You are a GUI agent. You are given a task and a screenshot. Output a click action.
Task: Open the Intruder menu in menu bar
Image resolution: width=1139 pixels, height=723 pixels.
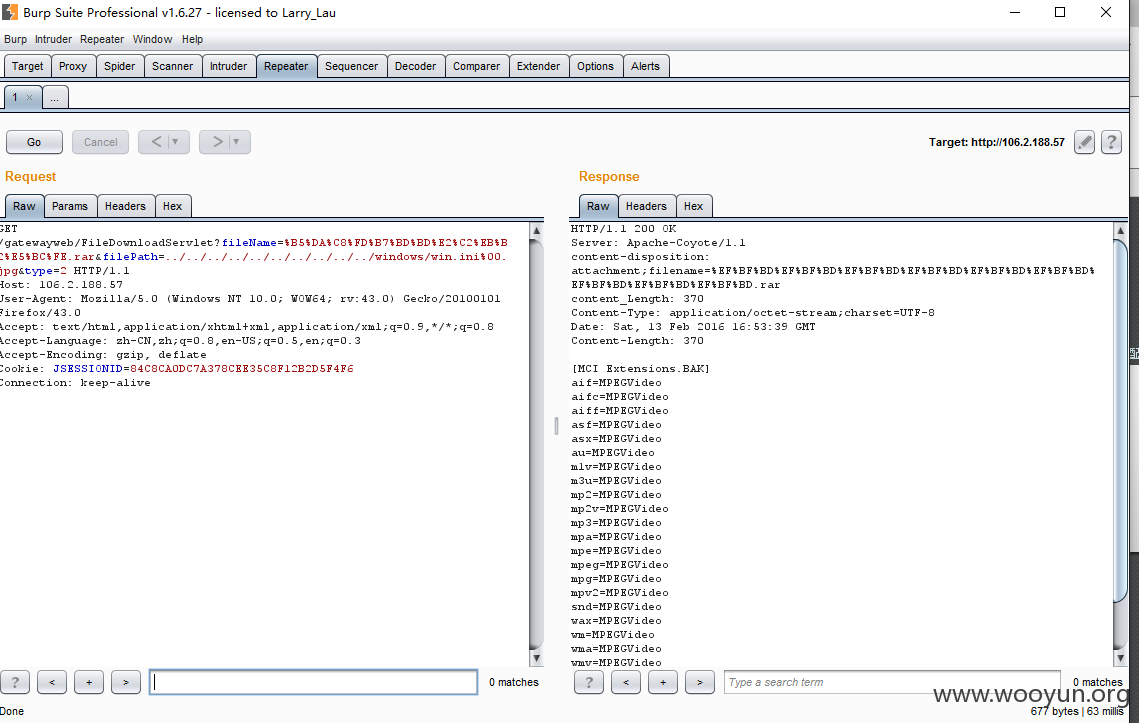click(53, 39)
